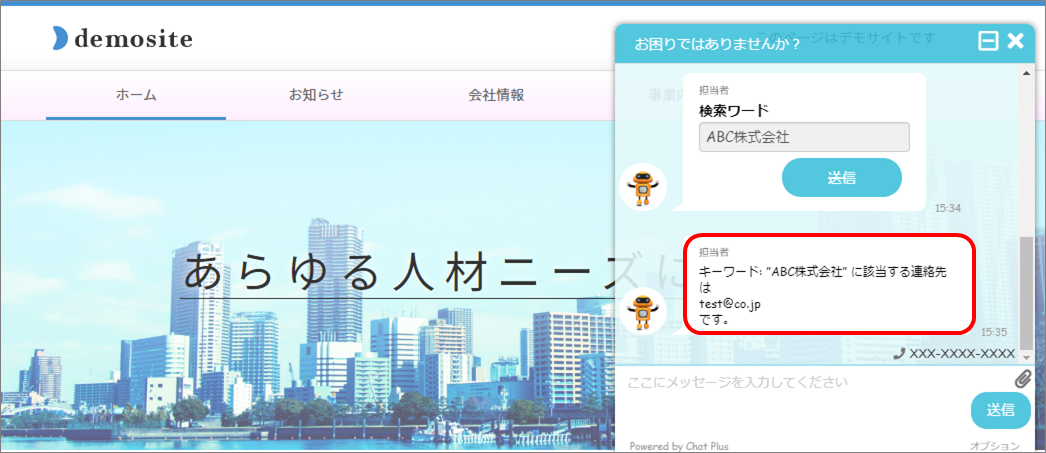Click the chat scrollbar thumb
This screenshot has height=453, width=1046.
pos(1025,292)
